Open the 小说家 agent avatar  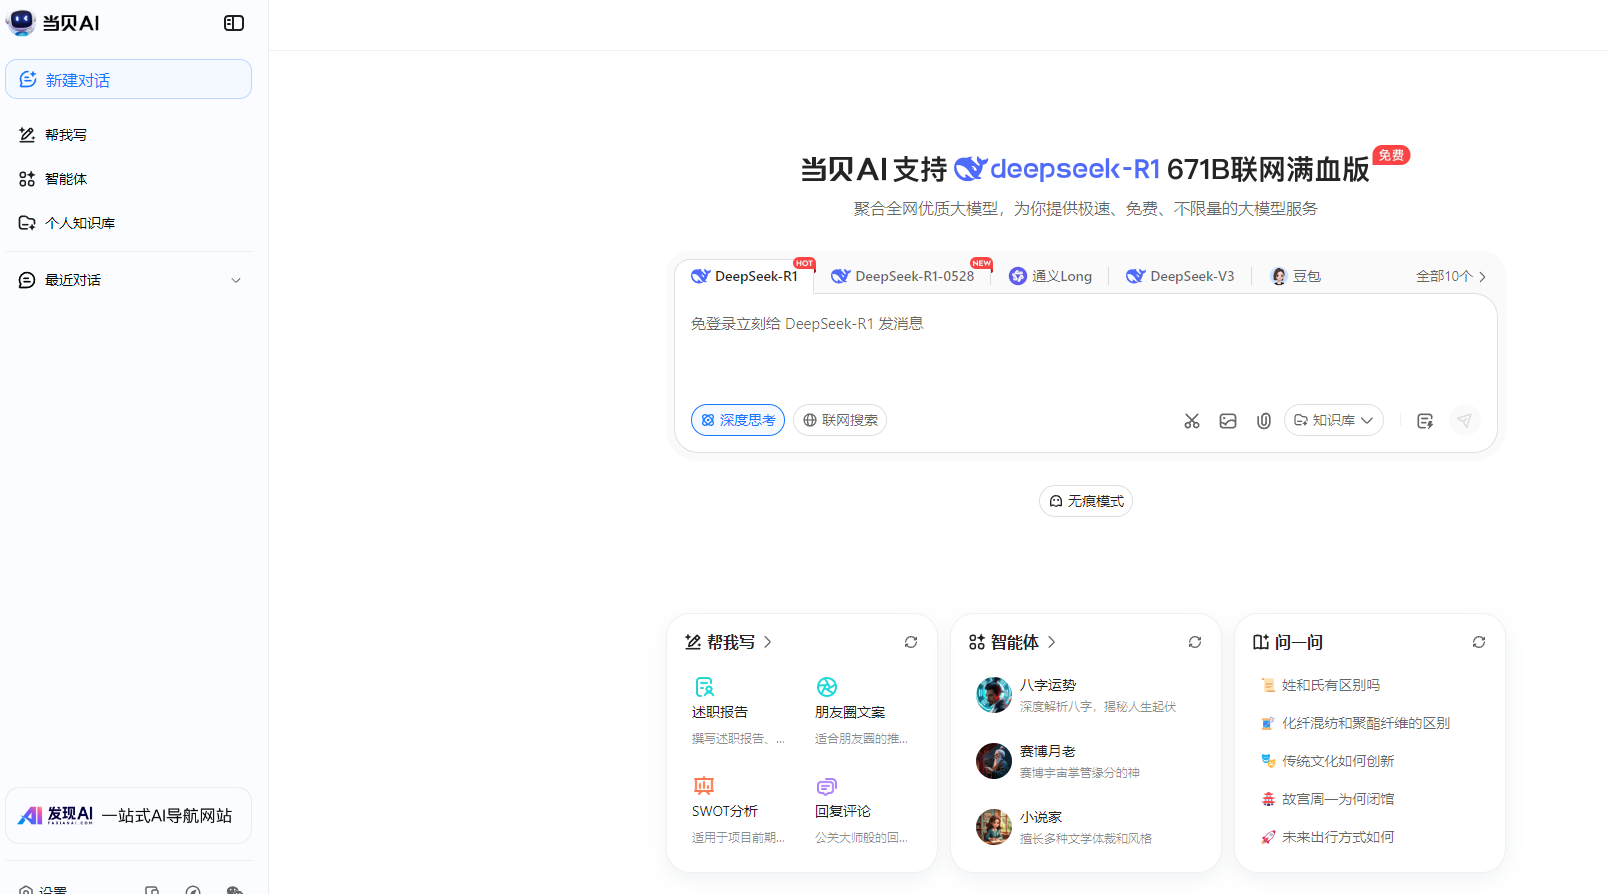pyautogui.click(x=994, y=827)
